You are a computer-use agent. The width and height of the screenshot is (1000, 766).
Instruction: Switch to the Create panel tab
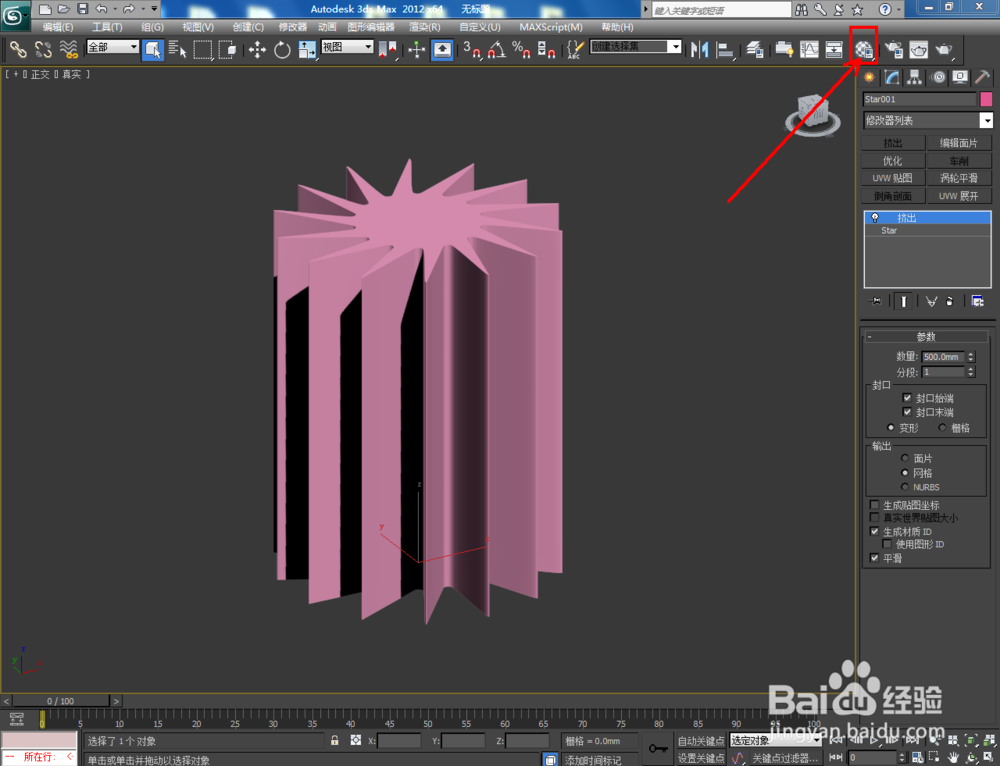[x=869, y=78]
